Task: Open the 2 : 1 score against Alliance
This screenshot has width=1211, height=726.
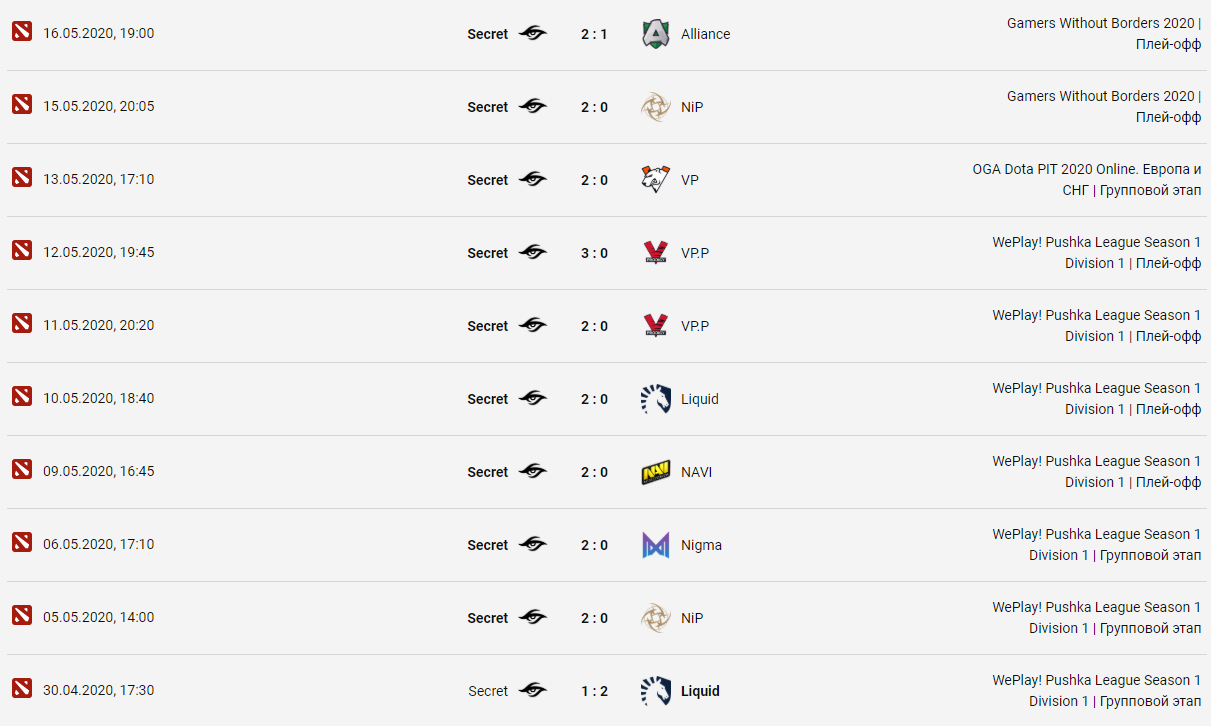Action: [594, 34]
